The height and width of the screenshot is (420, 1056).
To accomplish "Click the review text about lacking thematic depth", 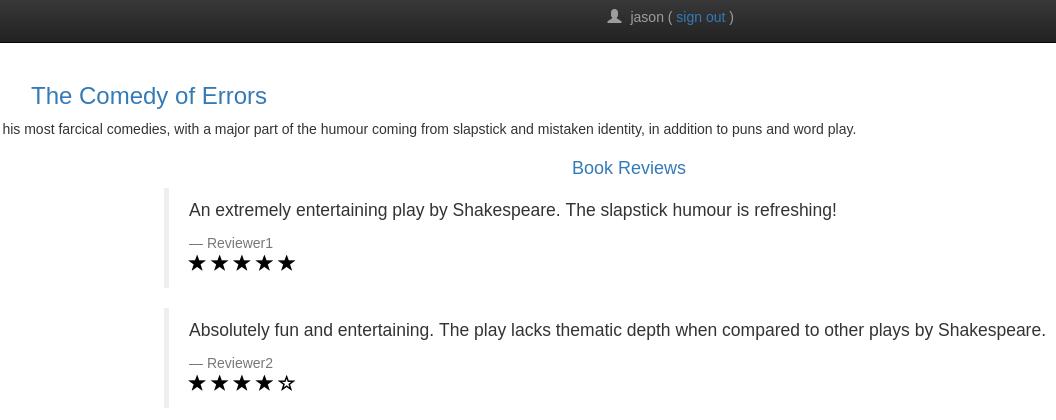I will click(617, 330).
